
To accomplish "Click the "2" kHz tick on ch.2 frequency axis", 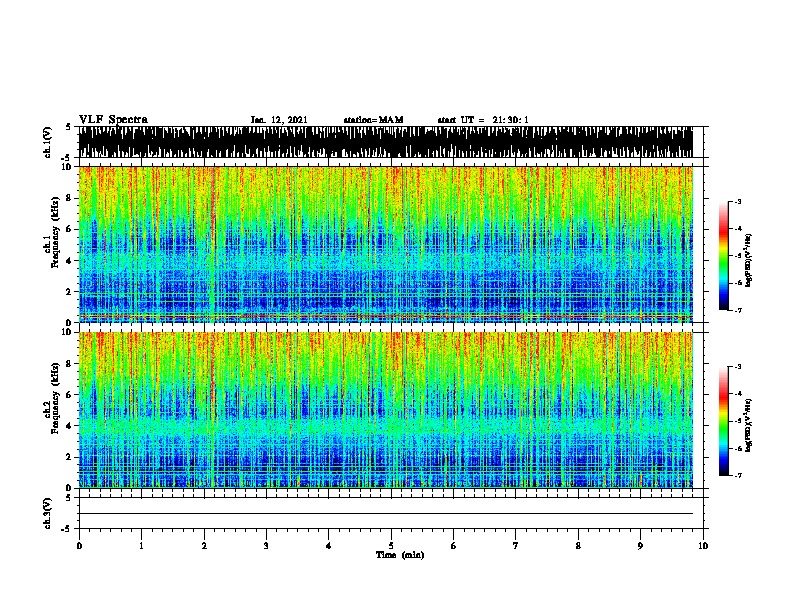I will coord(69,457).
